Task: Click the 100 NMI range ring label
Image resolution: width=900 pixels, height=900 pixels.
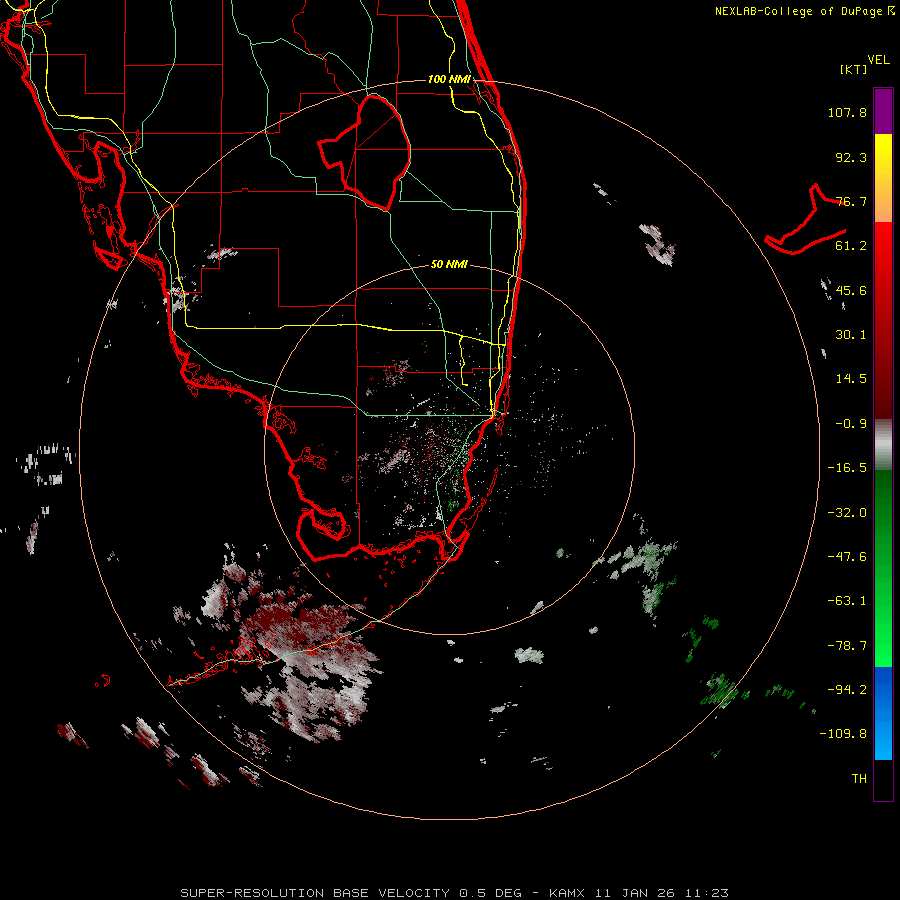Action: coord(449,79)
